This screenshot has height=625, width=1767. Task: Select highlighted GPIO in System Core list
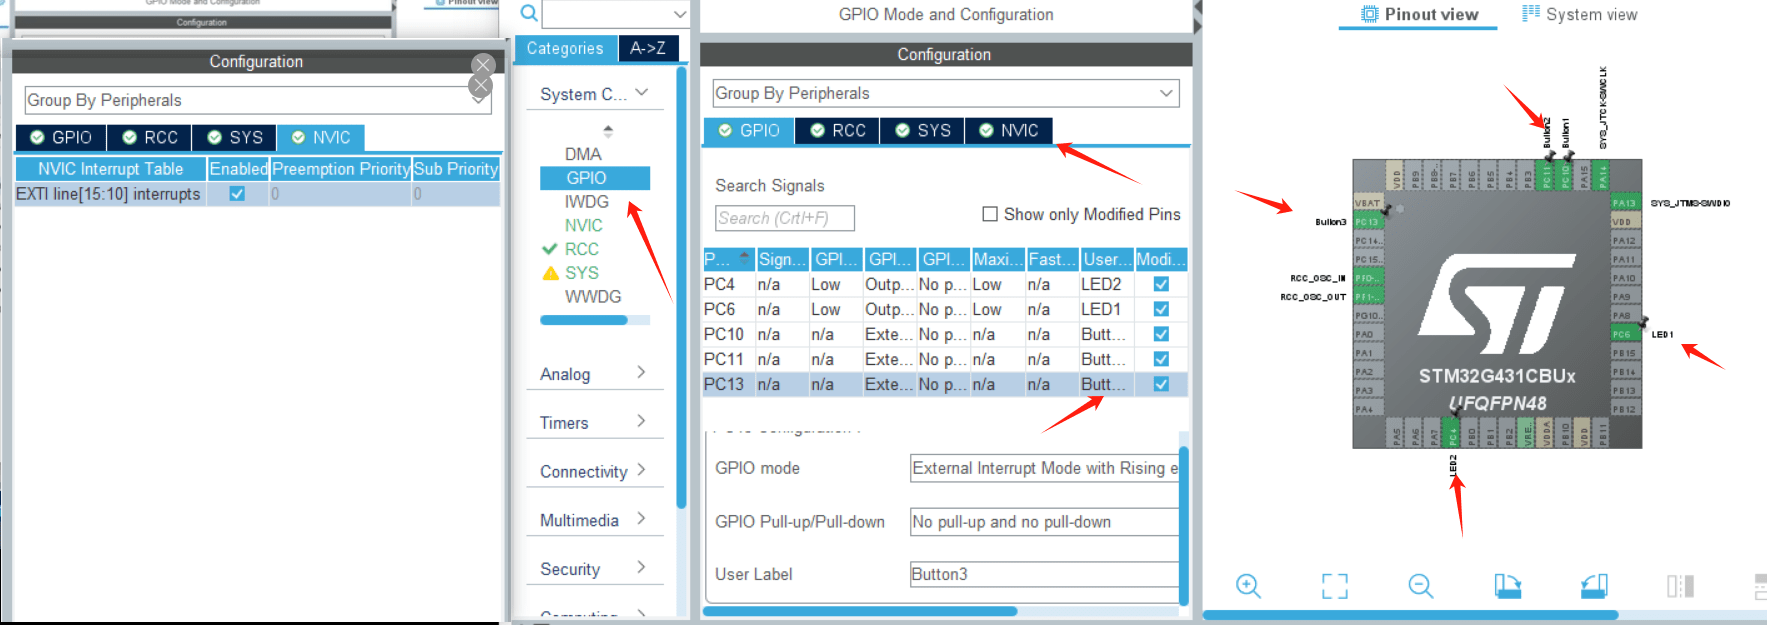pyautogui.click(x=595, y=178)
